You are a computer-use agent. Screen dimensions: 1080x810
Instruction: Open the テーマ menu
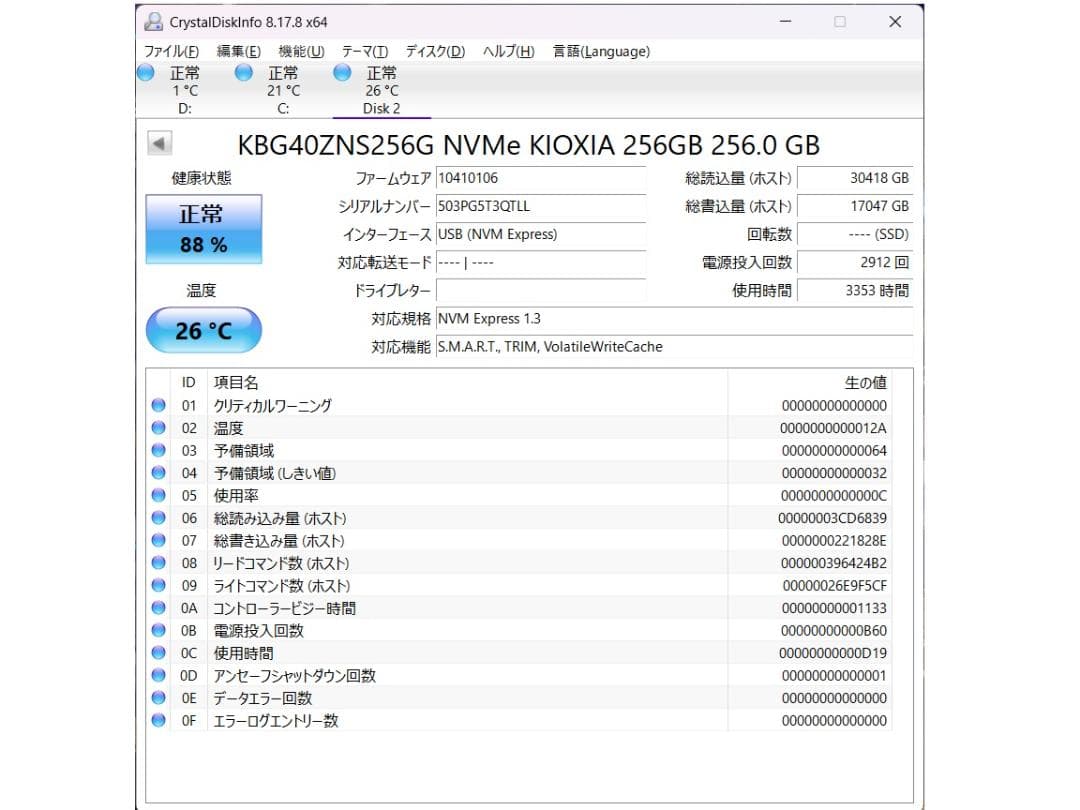tap(365, 51)
